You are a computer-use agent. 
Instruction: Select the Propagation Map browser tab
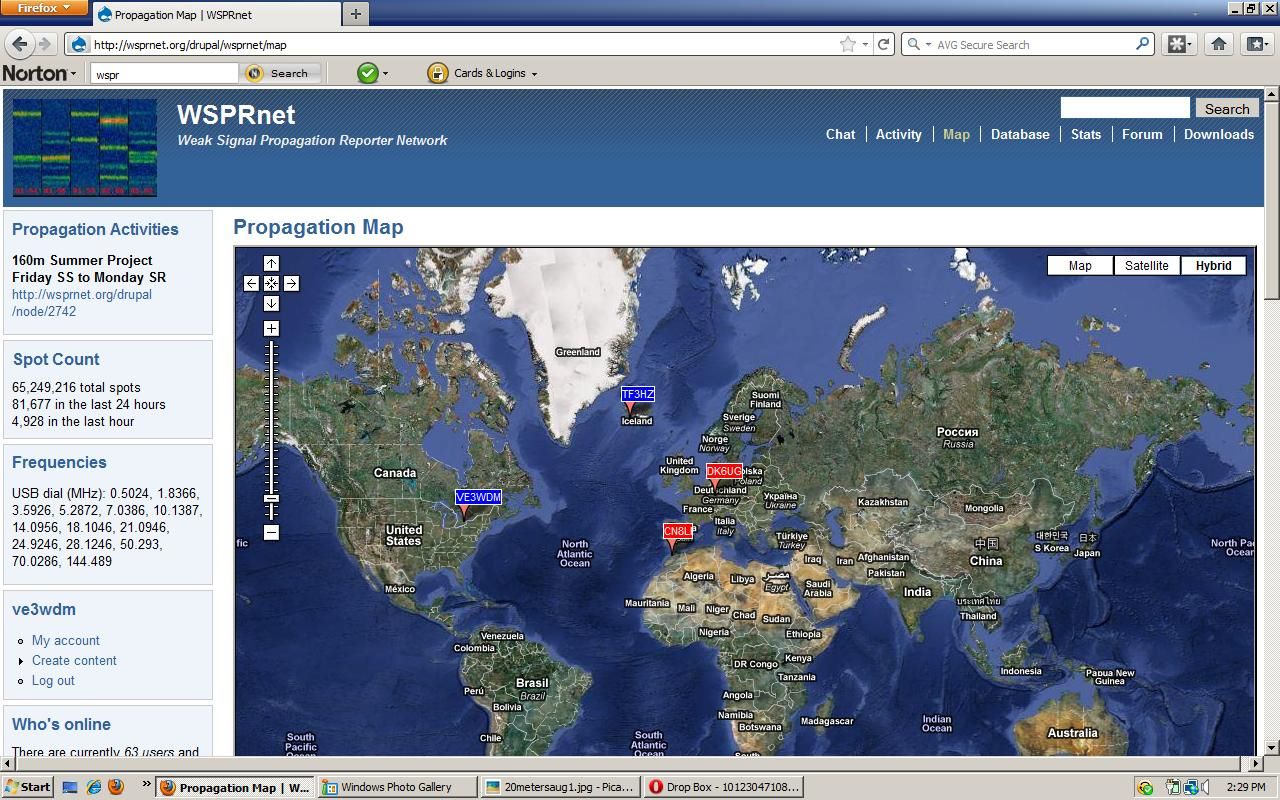click(x=216, y=15)
